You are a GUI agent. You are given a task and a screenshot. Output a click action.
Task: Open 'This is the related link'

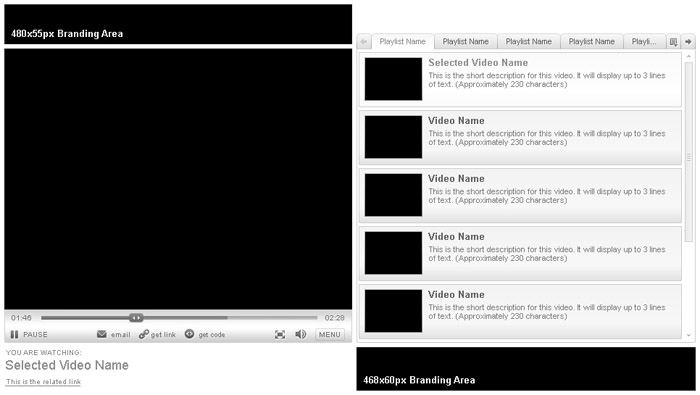click(43, 382)
